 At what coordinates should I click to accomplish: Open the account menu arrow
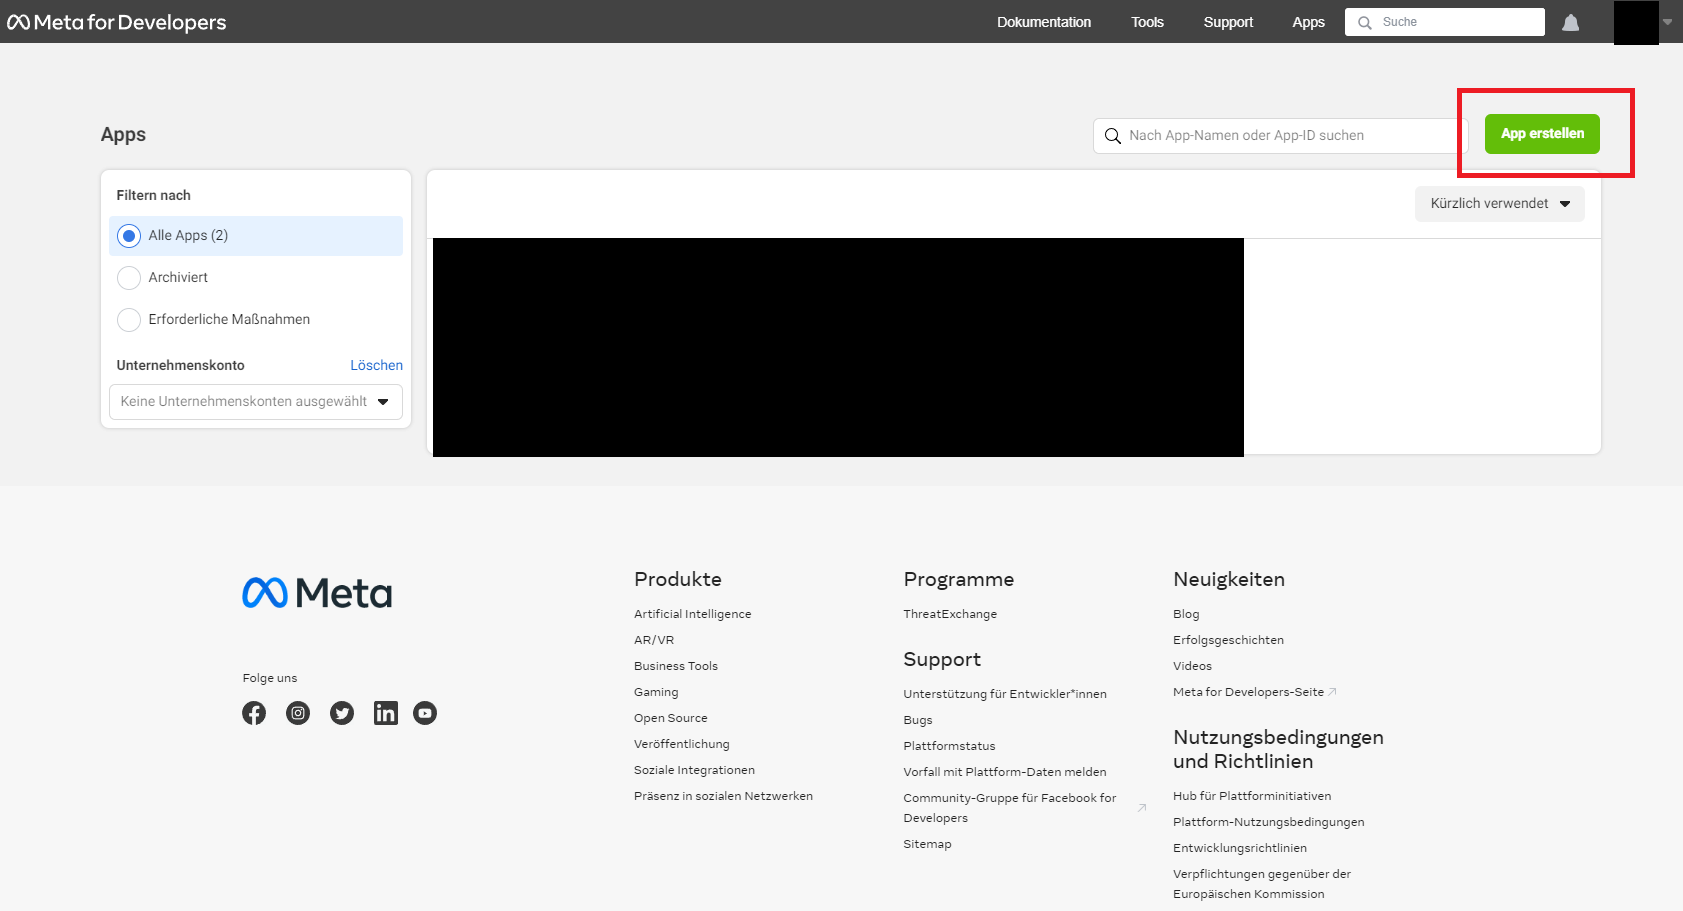[x=1667, y=22]
